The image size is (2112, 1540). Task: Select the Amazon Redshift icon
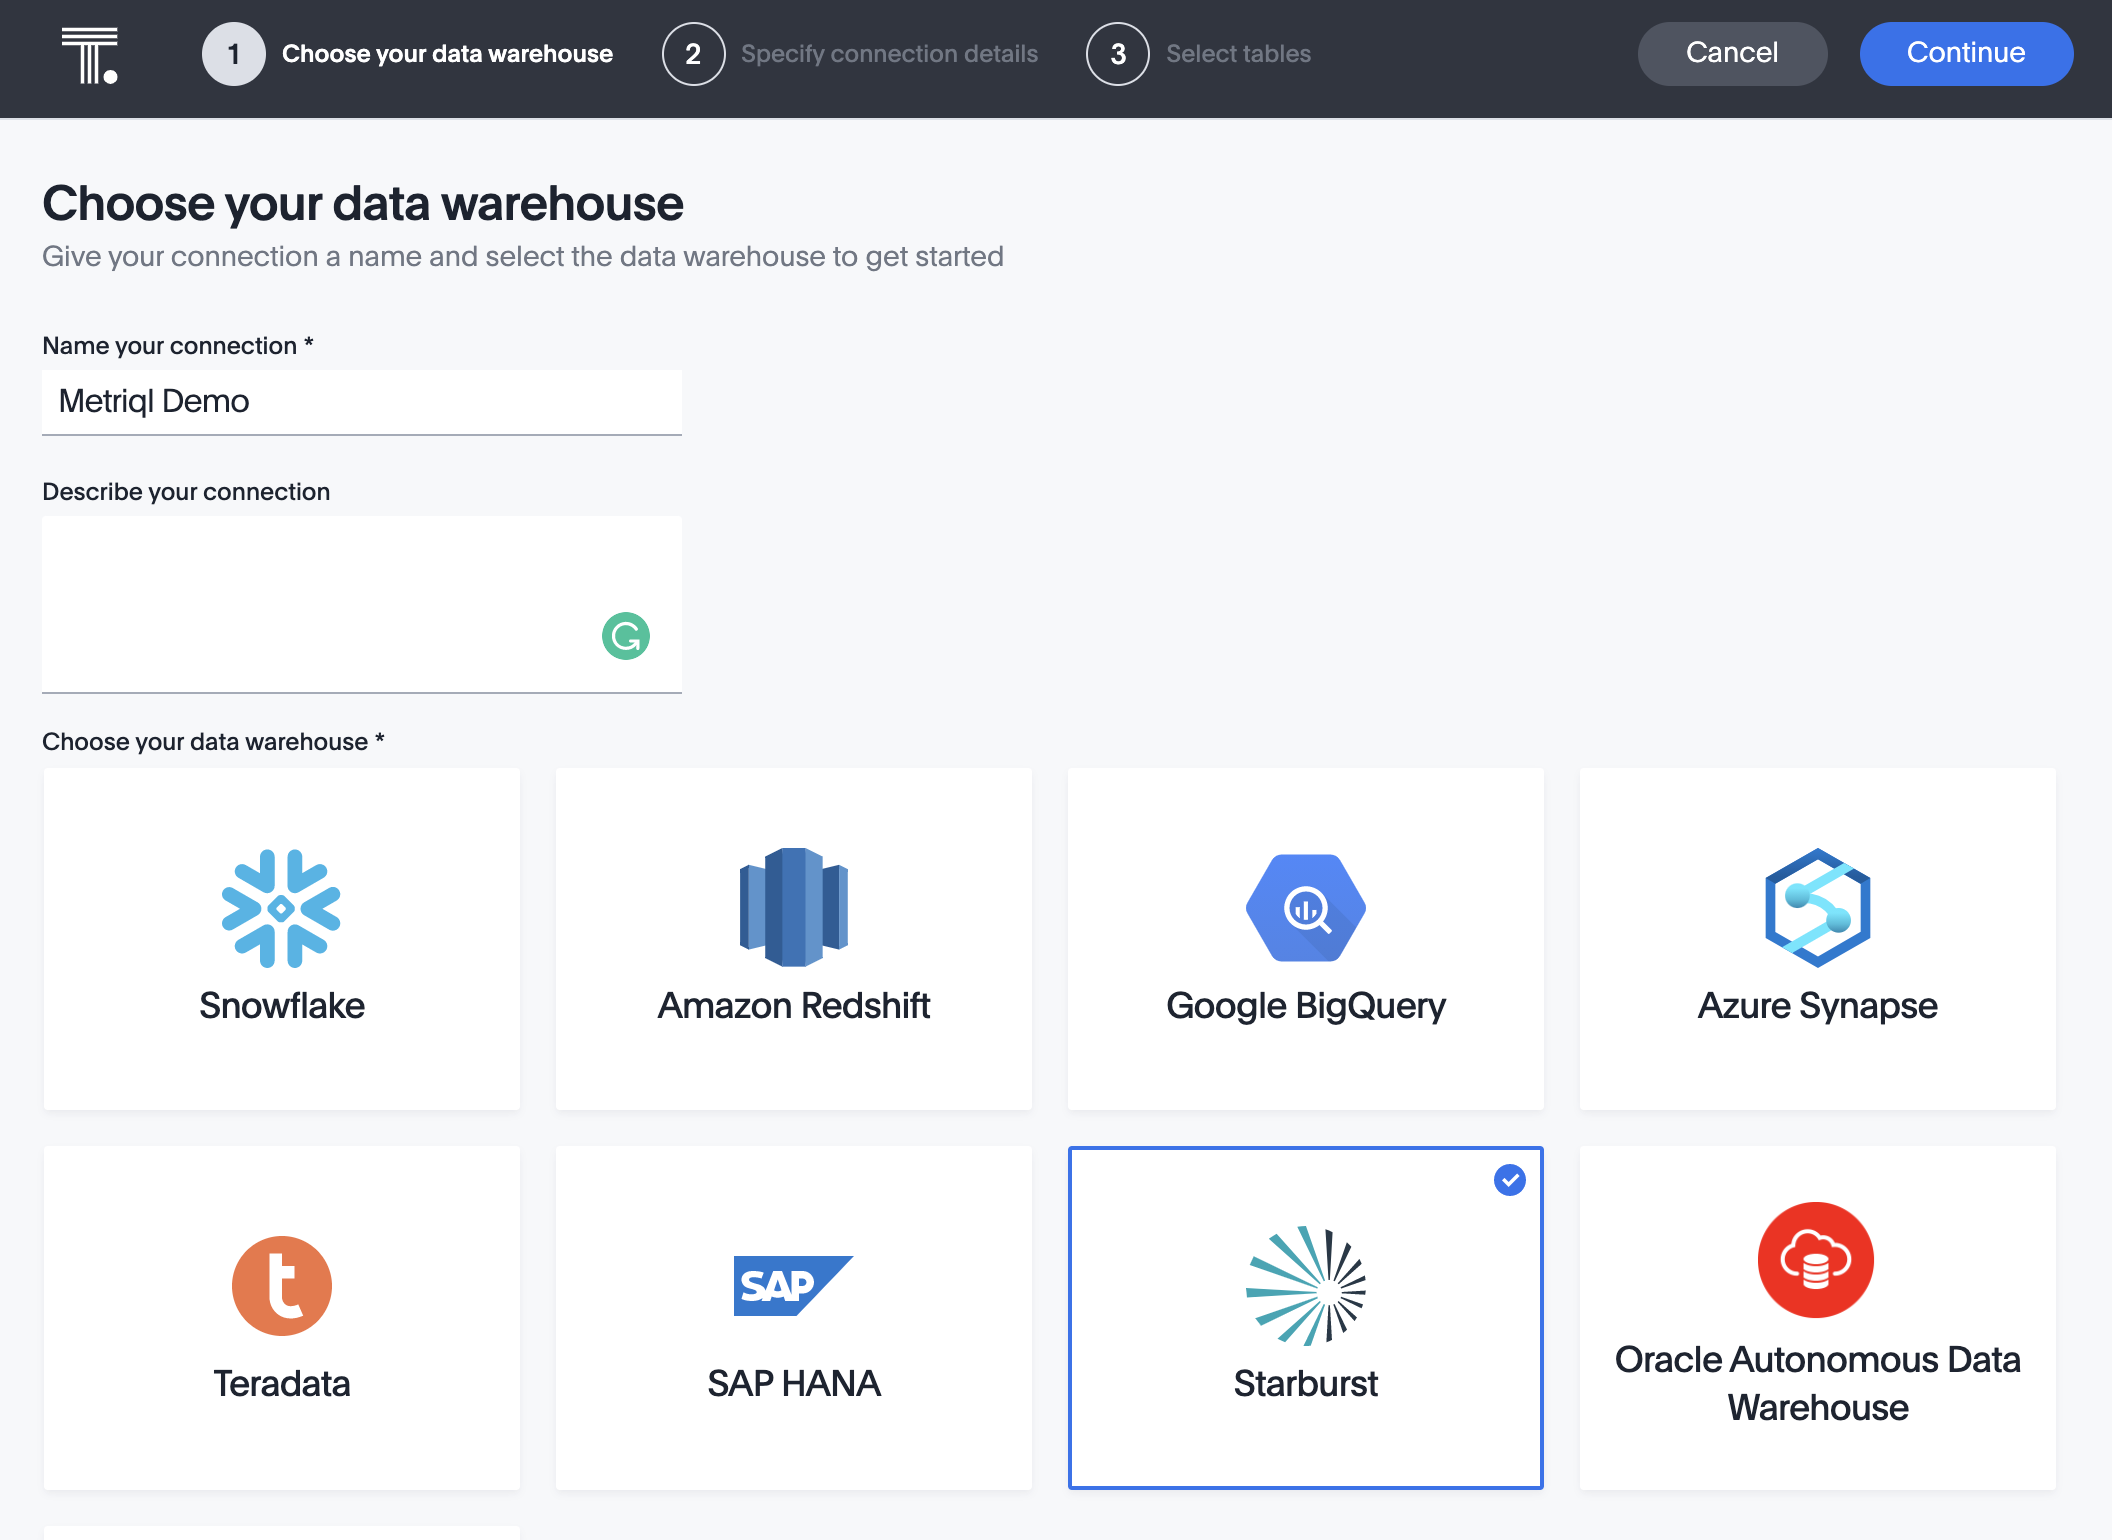click(793, 907)
